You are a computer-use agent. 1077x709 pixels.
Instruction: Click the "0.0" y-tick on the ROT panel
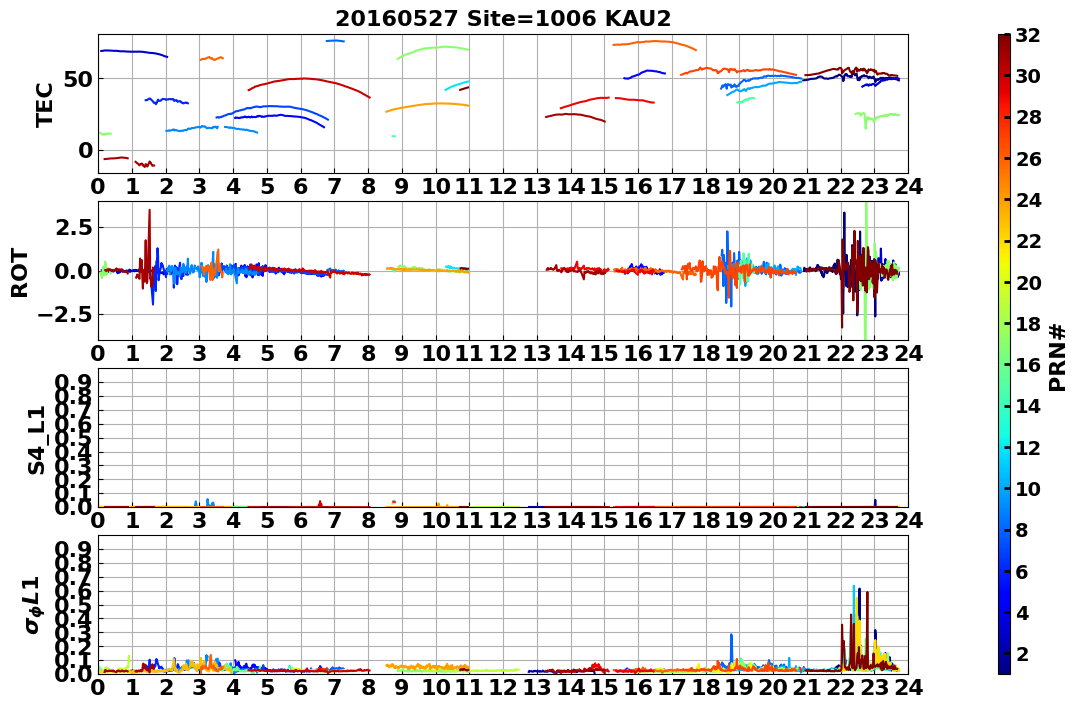click(x=73, y=271)
